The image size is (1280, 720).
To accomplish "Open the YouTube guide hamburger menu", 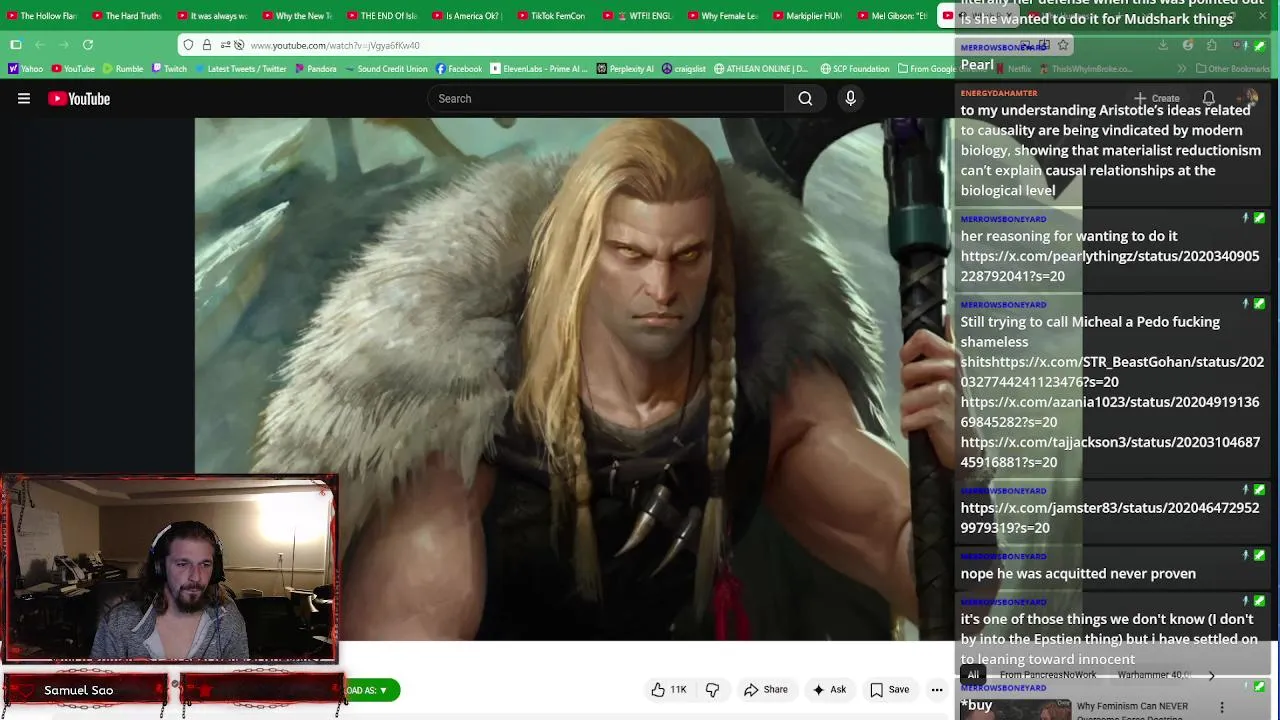I will point(24,98).
